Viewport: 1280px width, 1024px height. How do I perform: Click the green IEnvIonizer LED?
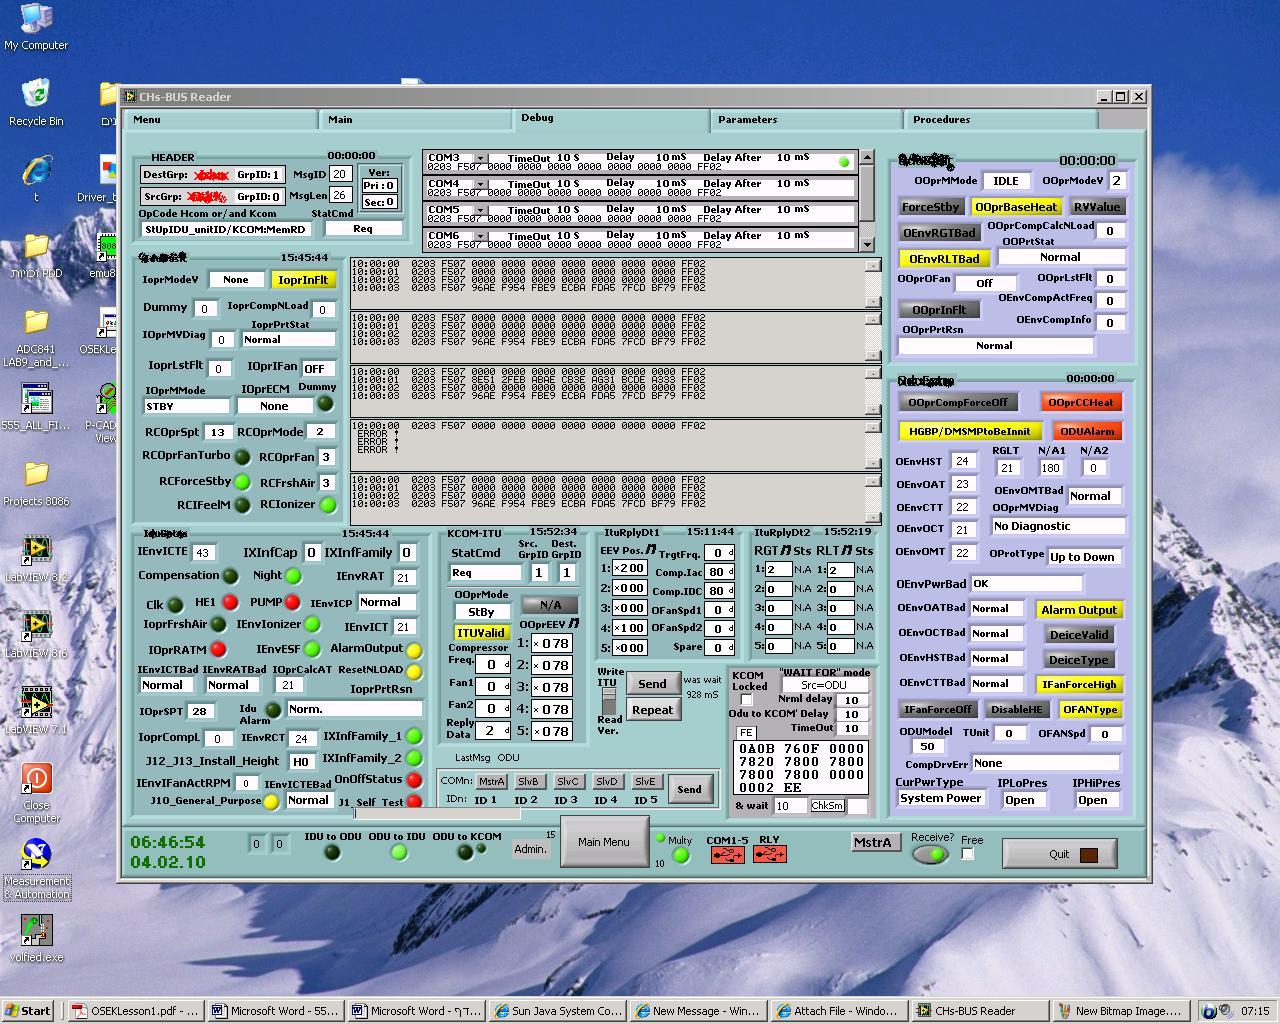[x=312, y=625]
